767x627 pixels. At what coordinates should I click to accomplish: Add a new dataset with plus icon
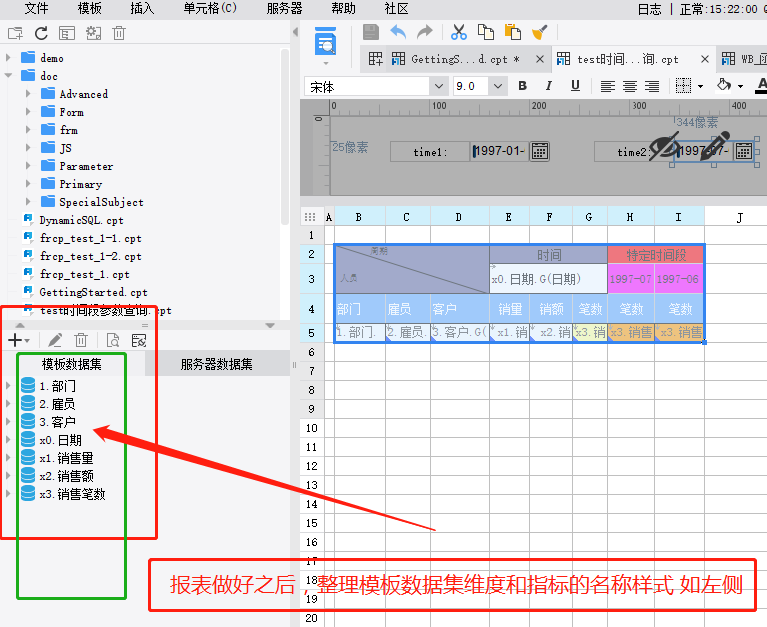(x=15, y=340)
